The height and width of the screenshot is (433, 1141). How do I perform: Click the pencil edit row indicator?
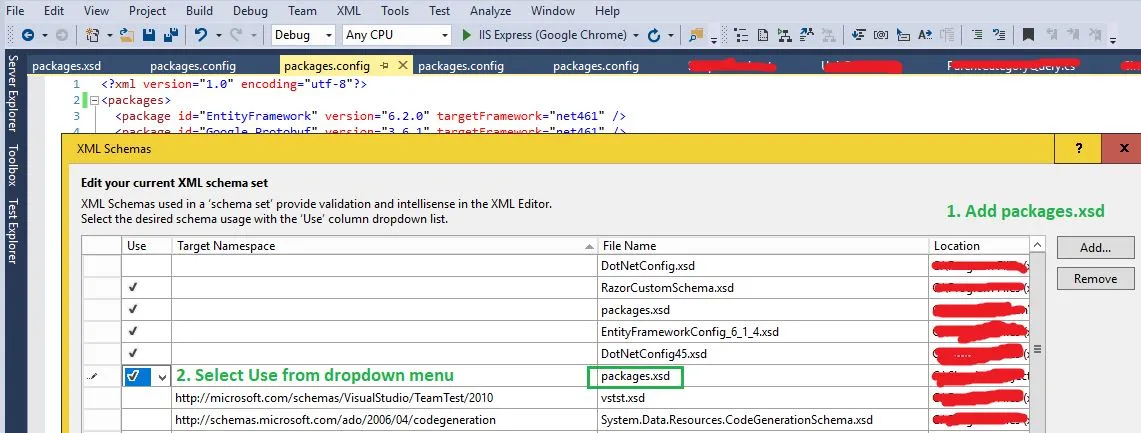point(91,376)
